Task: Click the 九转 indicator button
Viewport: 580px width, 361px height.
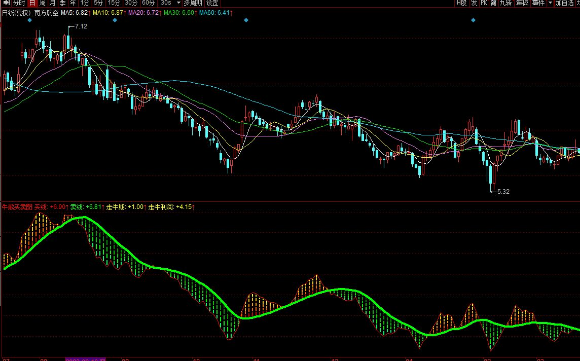Action: (506, 3)
